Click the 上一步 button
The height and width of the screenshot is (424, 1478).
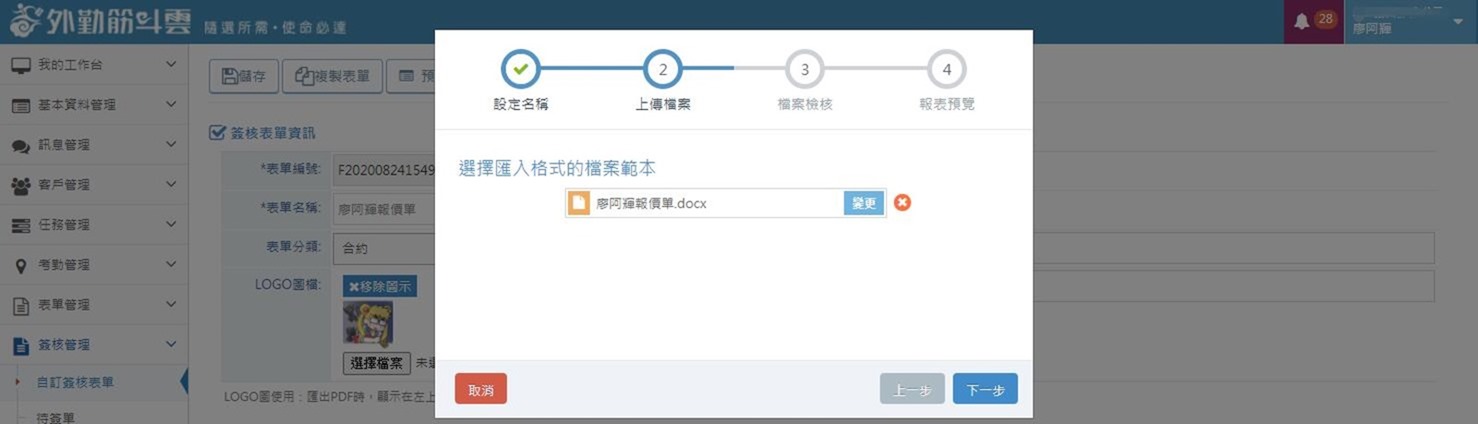coord(911,389)
